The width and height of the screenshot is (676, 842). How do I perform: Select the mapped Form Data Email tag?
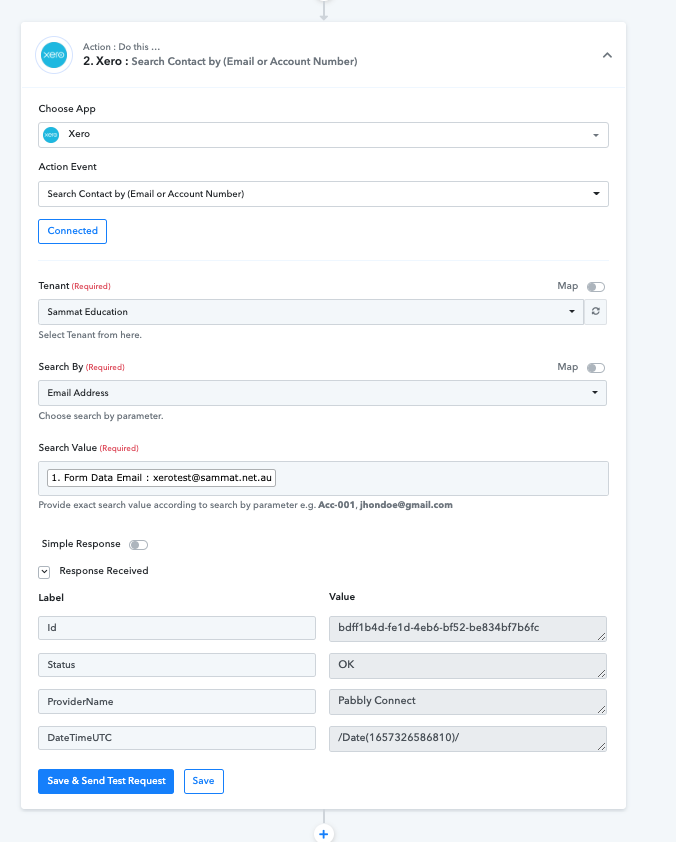point(161,478)
